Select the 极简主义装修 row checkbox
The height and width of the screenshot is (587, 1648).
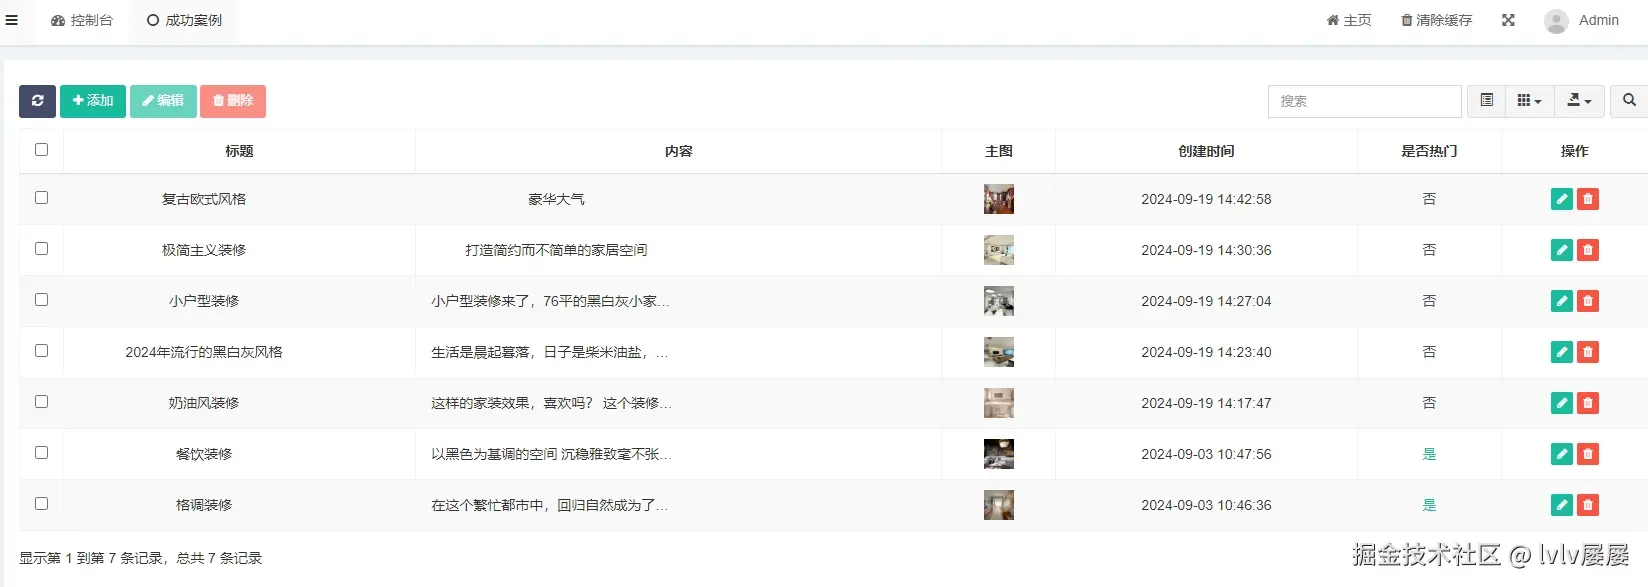[x=41, y=248]
